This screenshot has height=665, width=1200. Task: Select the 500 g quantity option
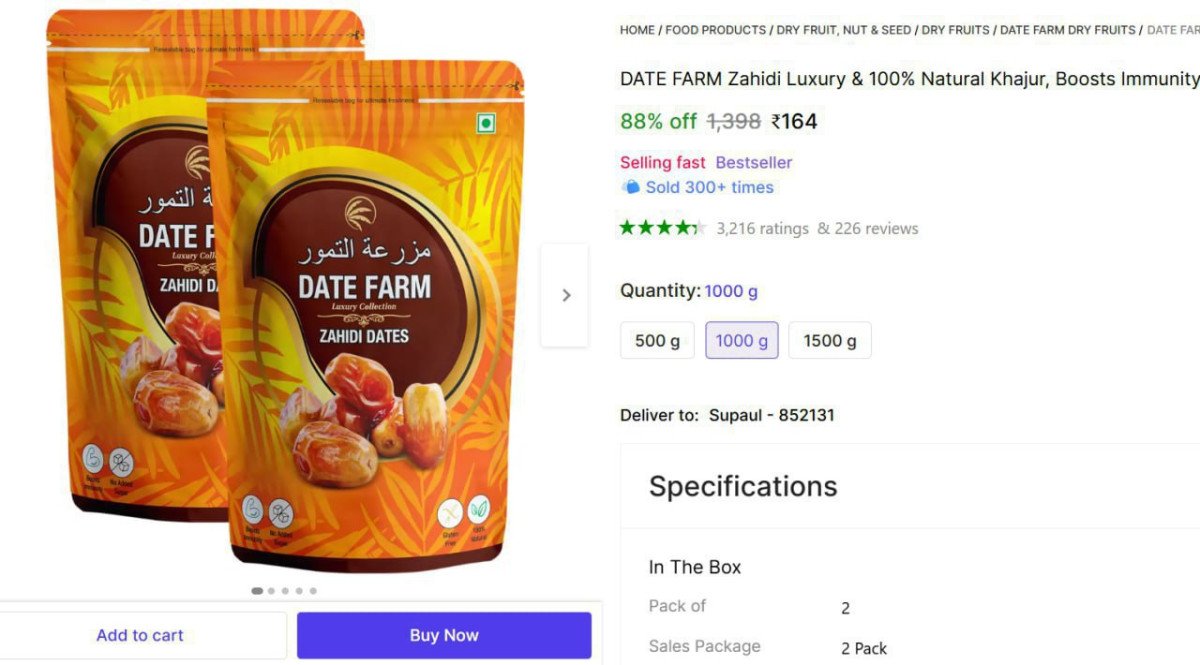click(657, 341)
